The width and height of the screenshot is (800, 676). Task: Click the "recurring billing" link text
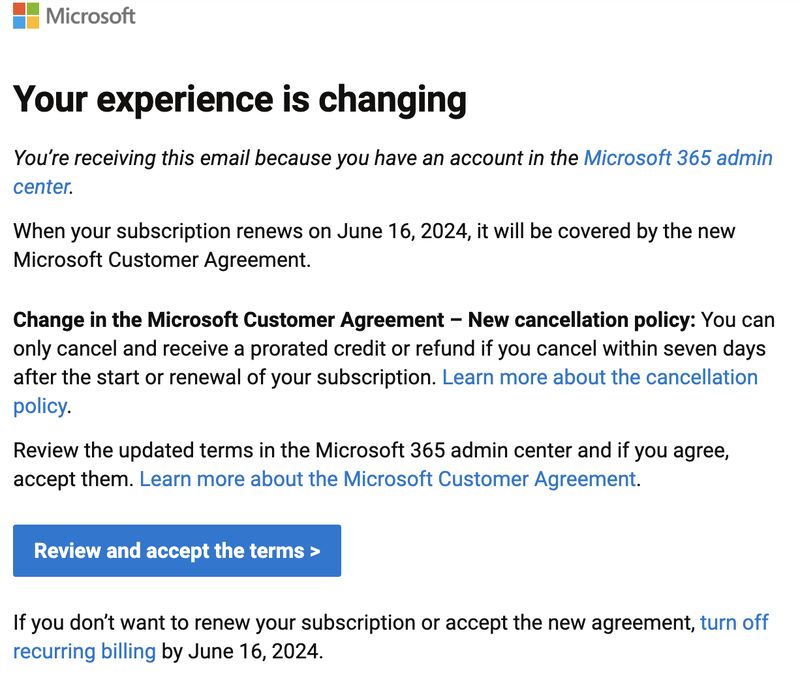click(x=84, y=652)
